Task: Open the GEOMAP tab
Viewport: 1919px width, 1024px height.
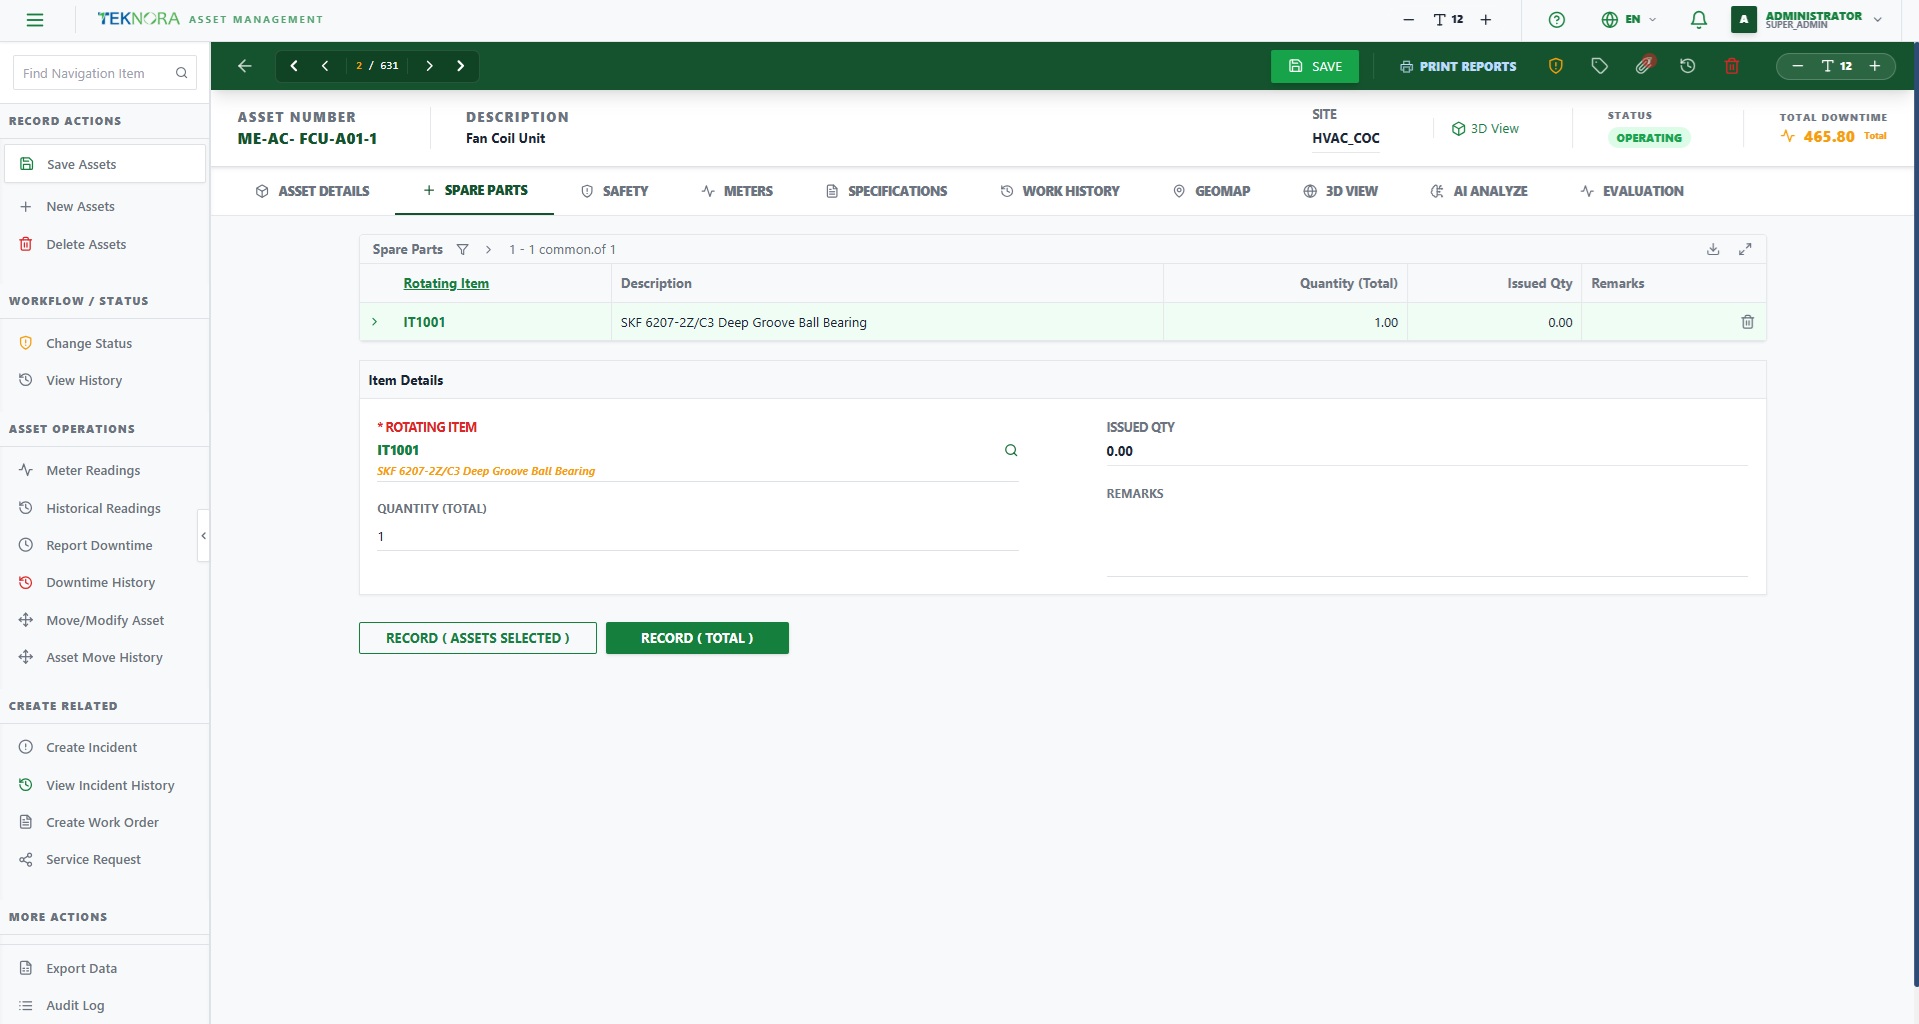Action: (1211, 191)
